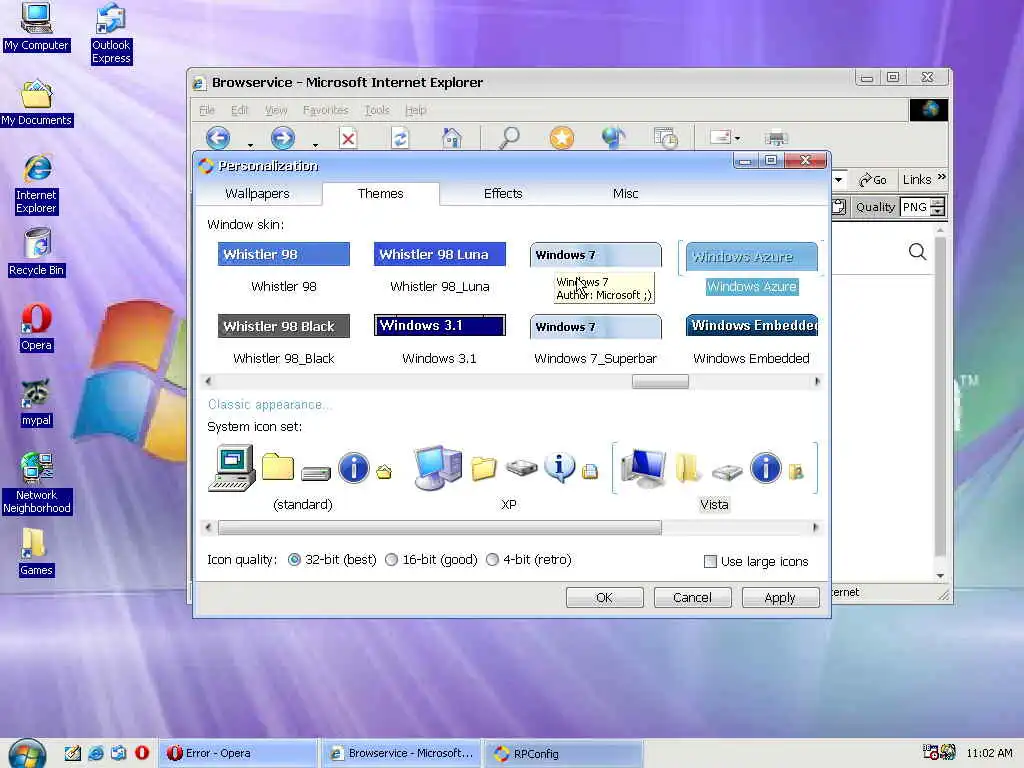Enable the Use large icons checkbox
The height and width of the screenshot is (768, 1024).
click(710, 562)
